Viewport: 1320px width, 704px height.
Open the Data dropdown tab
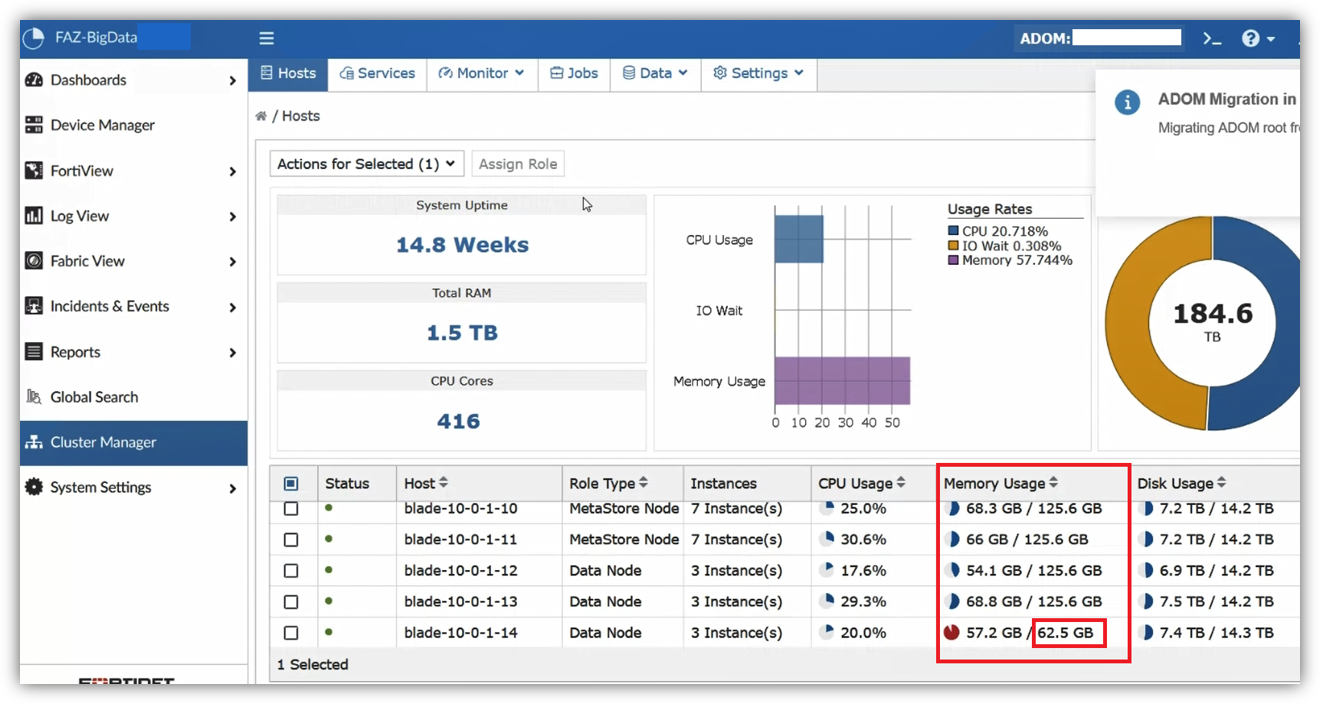click(x=655, y=73)
